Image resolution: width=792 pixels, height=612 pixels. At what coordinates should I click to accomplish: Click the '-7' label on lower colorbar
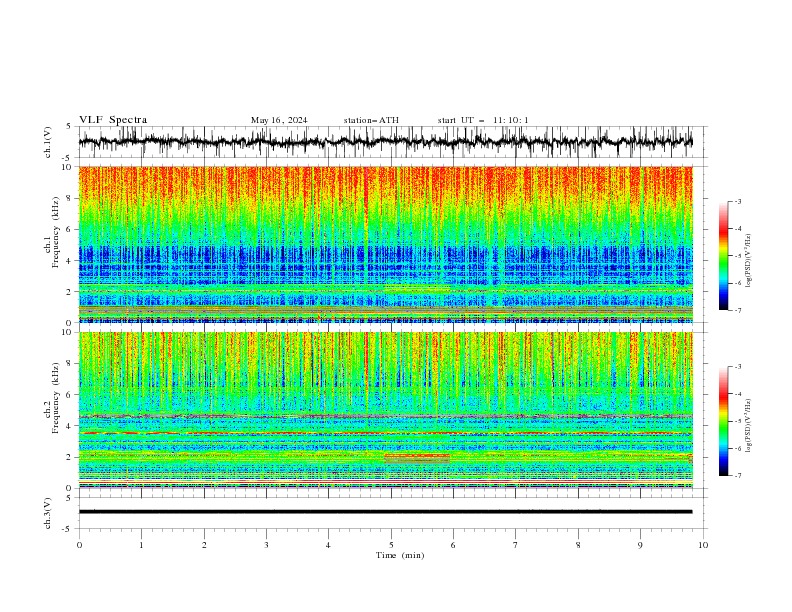tap(738, 476)
